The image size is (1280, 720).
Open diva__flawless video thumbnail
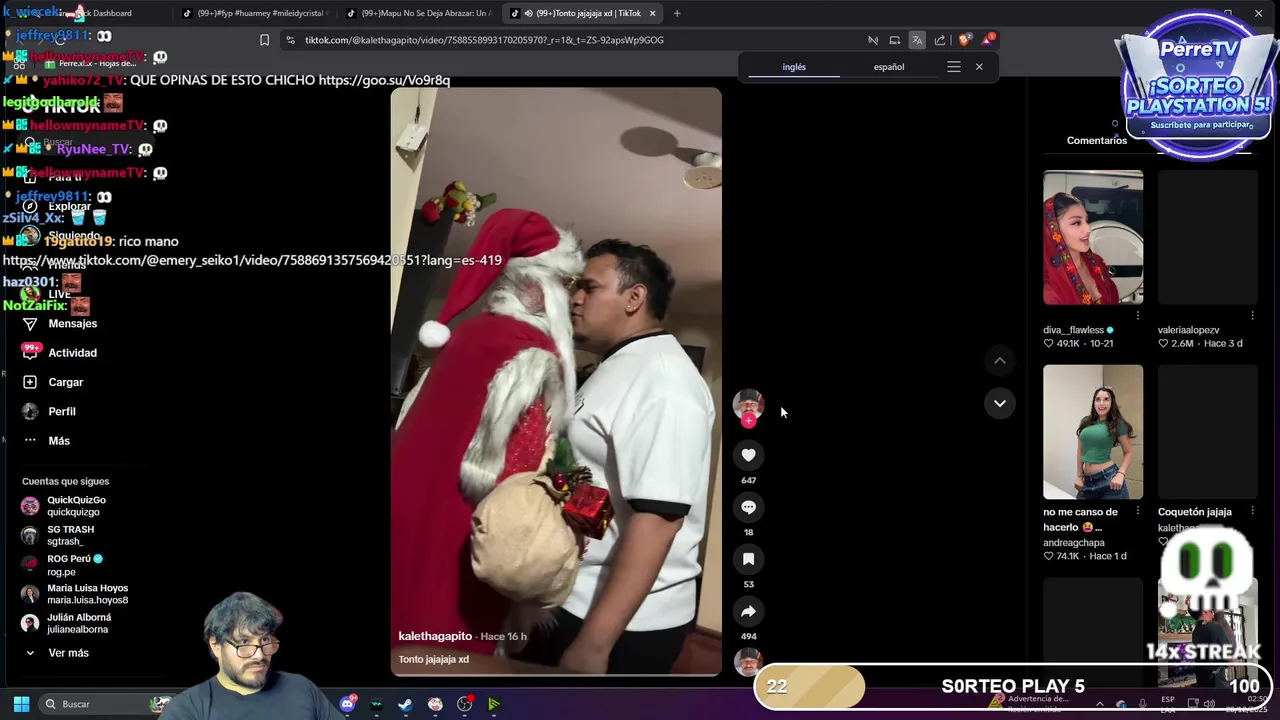tap(1093, 237)
